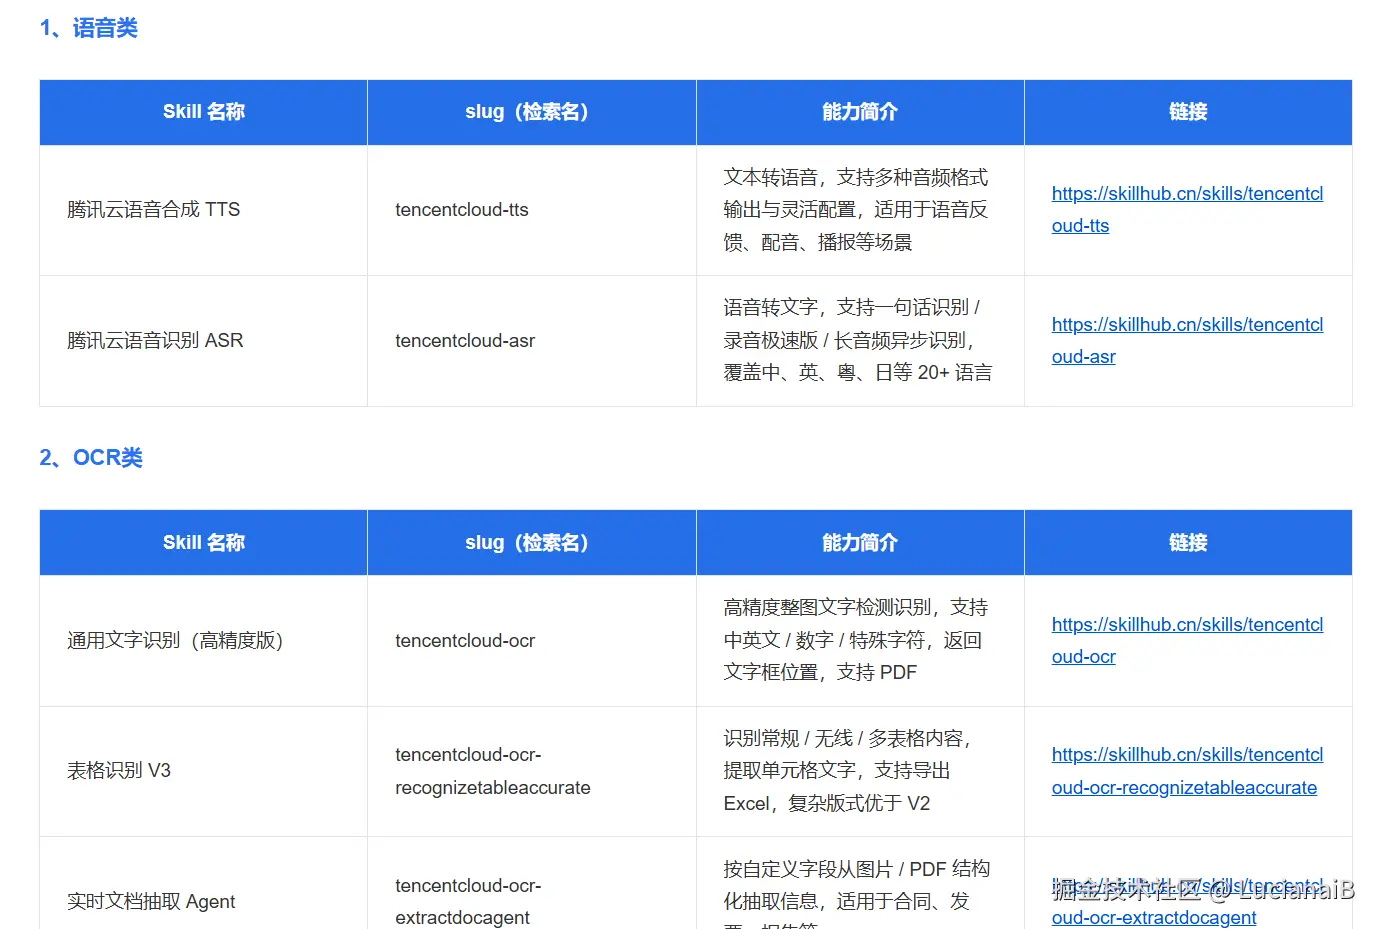The width and height of the screenshot is (1381, 929).
Task: Click the '1、语音类' section heading
Action: pyautogui.click(x=89, y=28)
